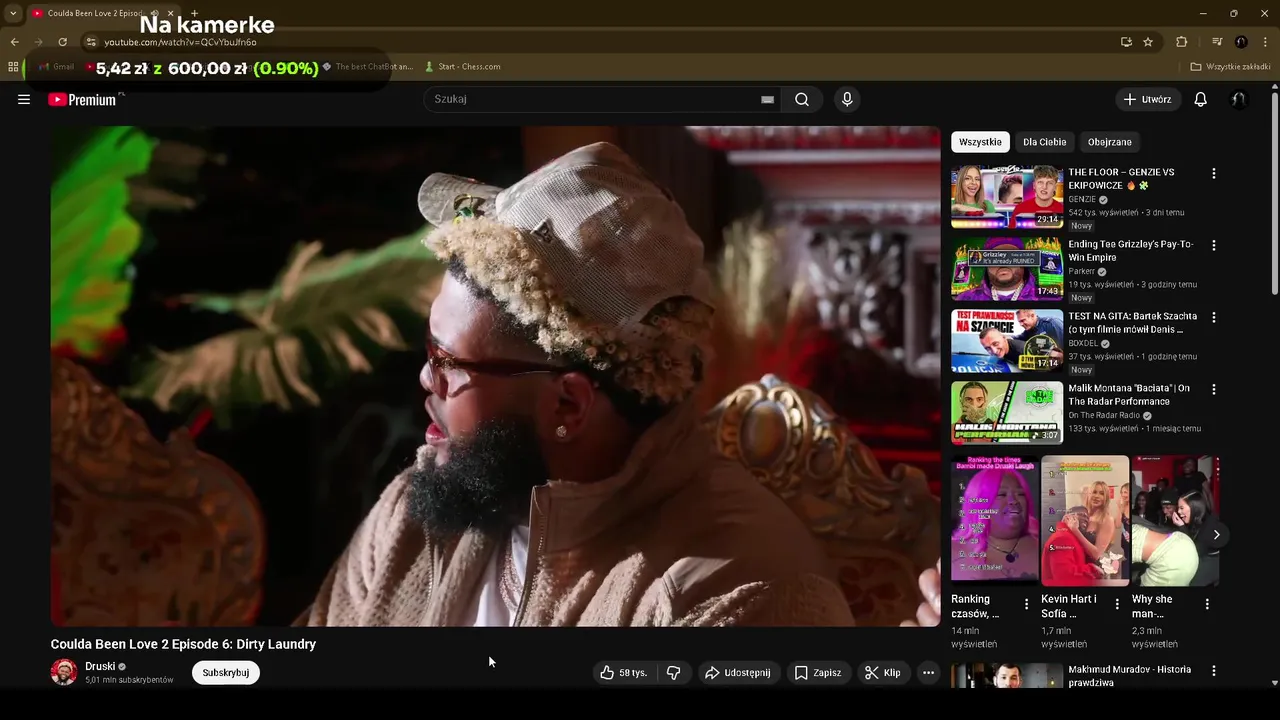The image size is (1280, 720).
Task: Click the main video player
Action: (x=495, y=376)
